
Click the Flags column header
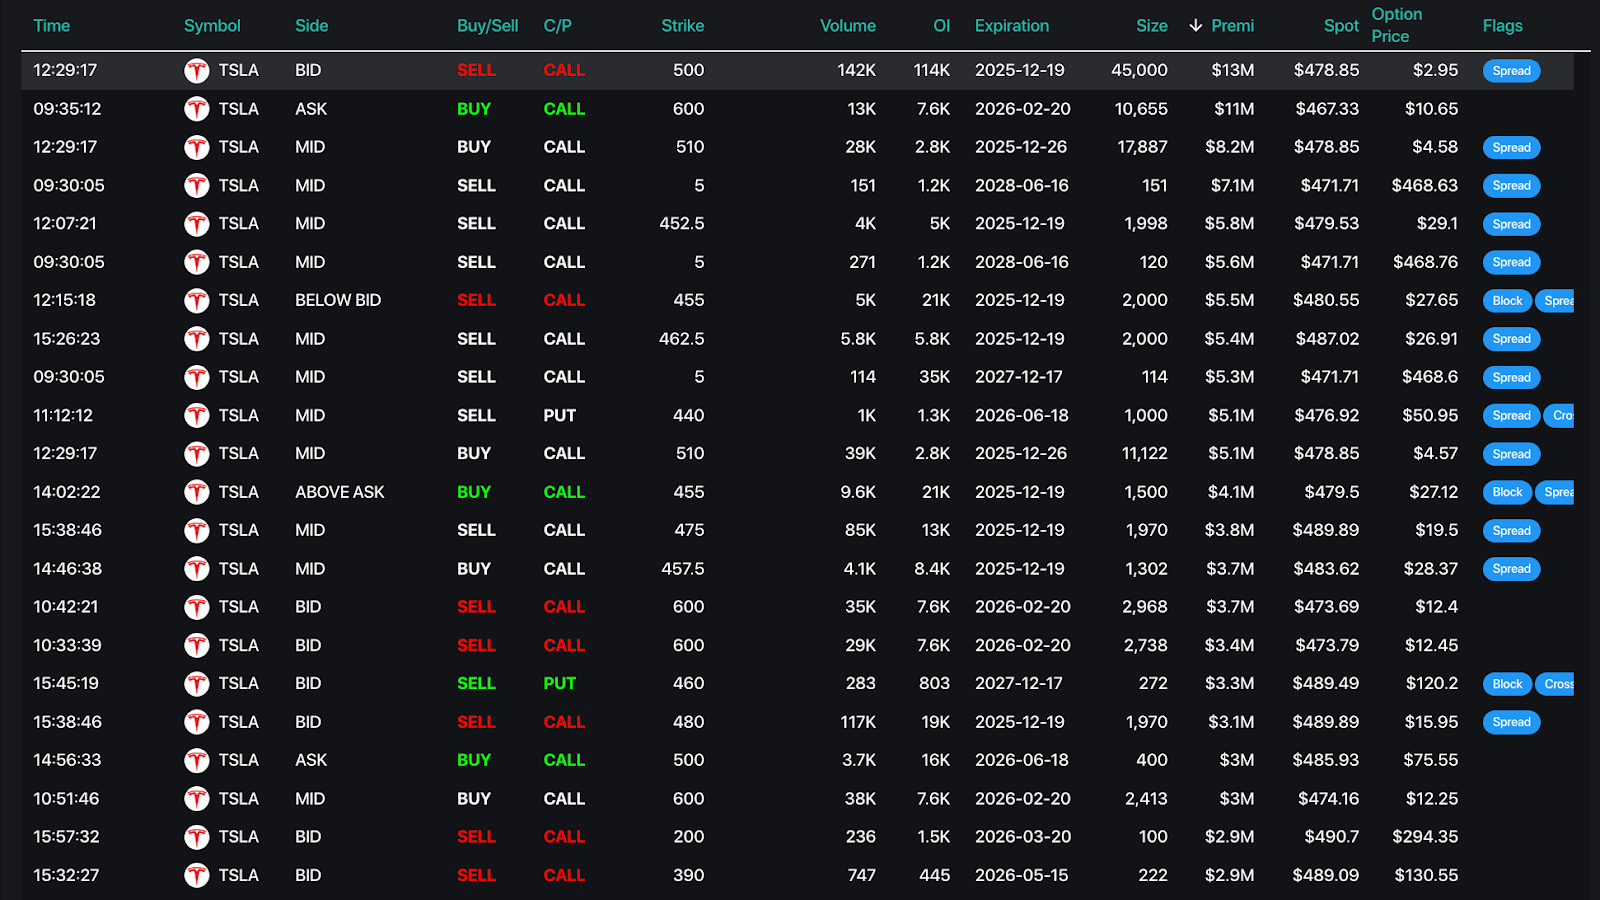click(x=1502, y=26)
